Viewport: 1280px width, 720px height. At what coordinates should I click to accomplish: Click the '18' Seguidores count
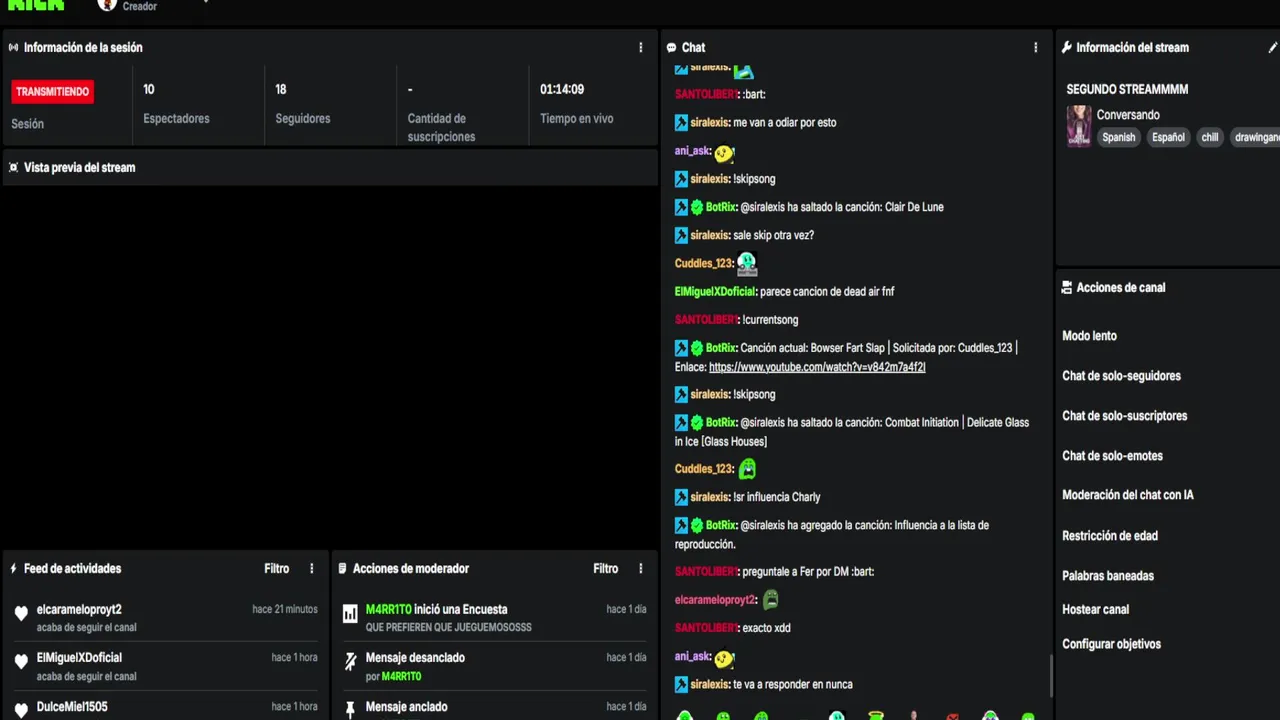coord(281,89)
